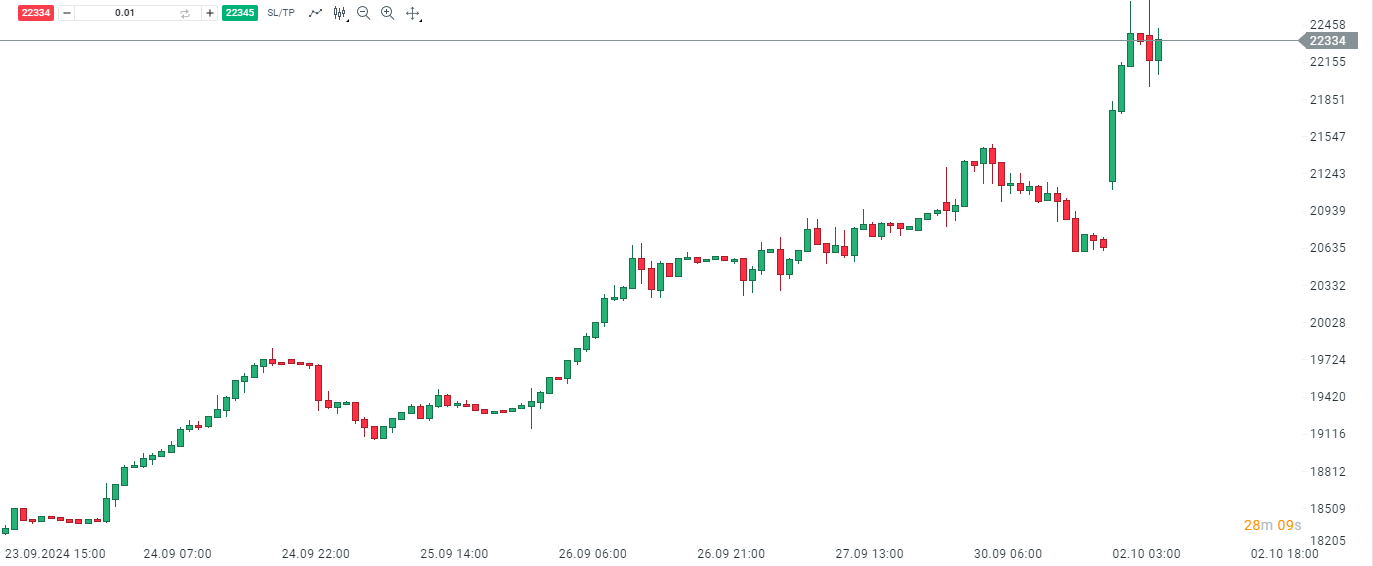Open the crosshair cursor mode dropdown
Screen dimensions: 1373x566
[x=413, y=13]
